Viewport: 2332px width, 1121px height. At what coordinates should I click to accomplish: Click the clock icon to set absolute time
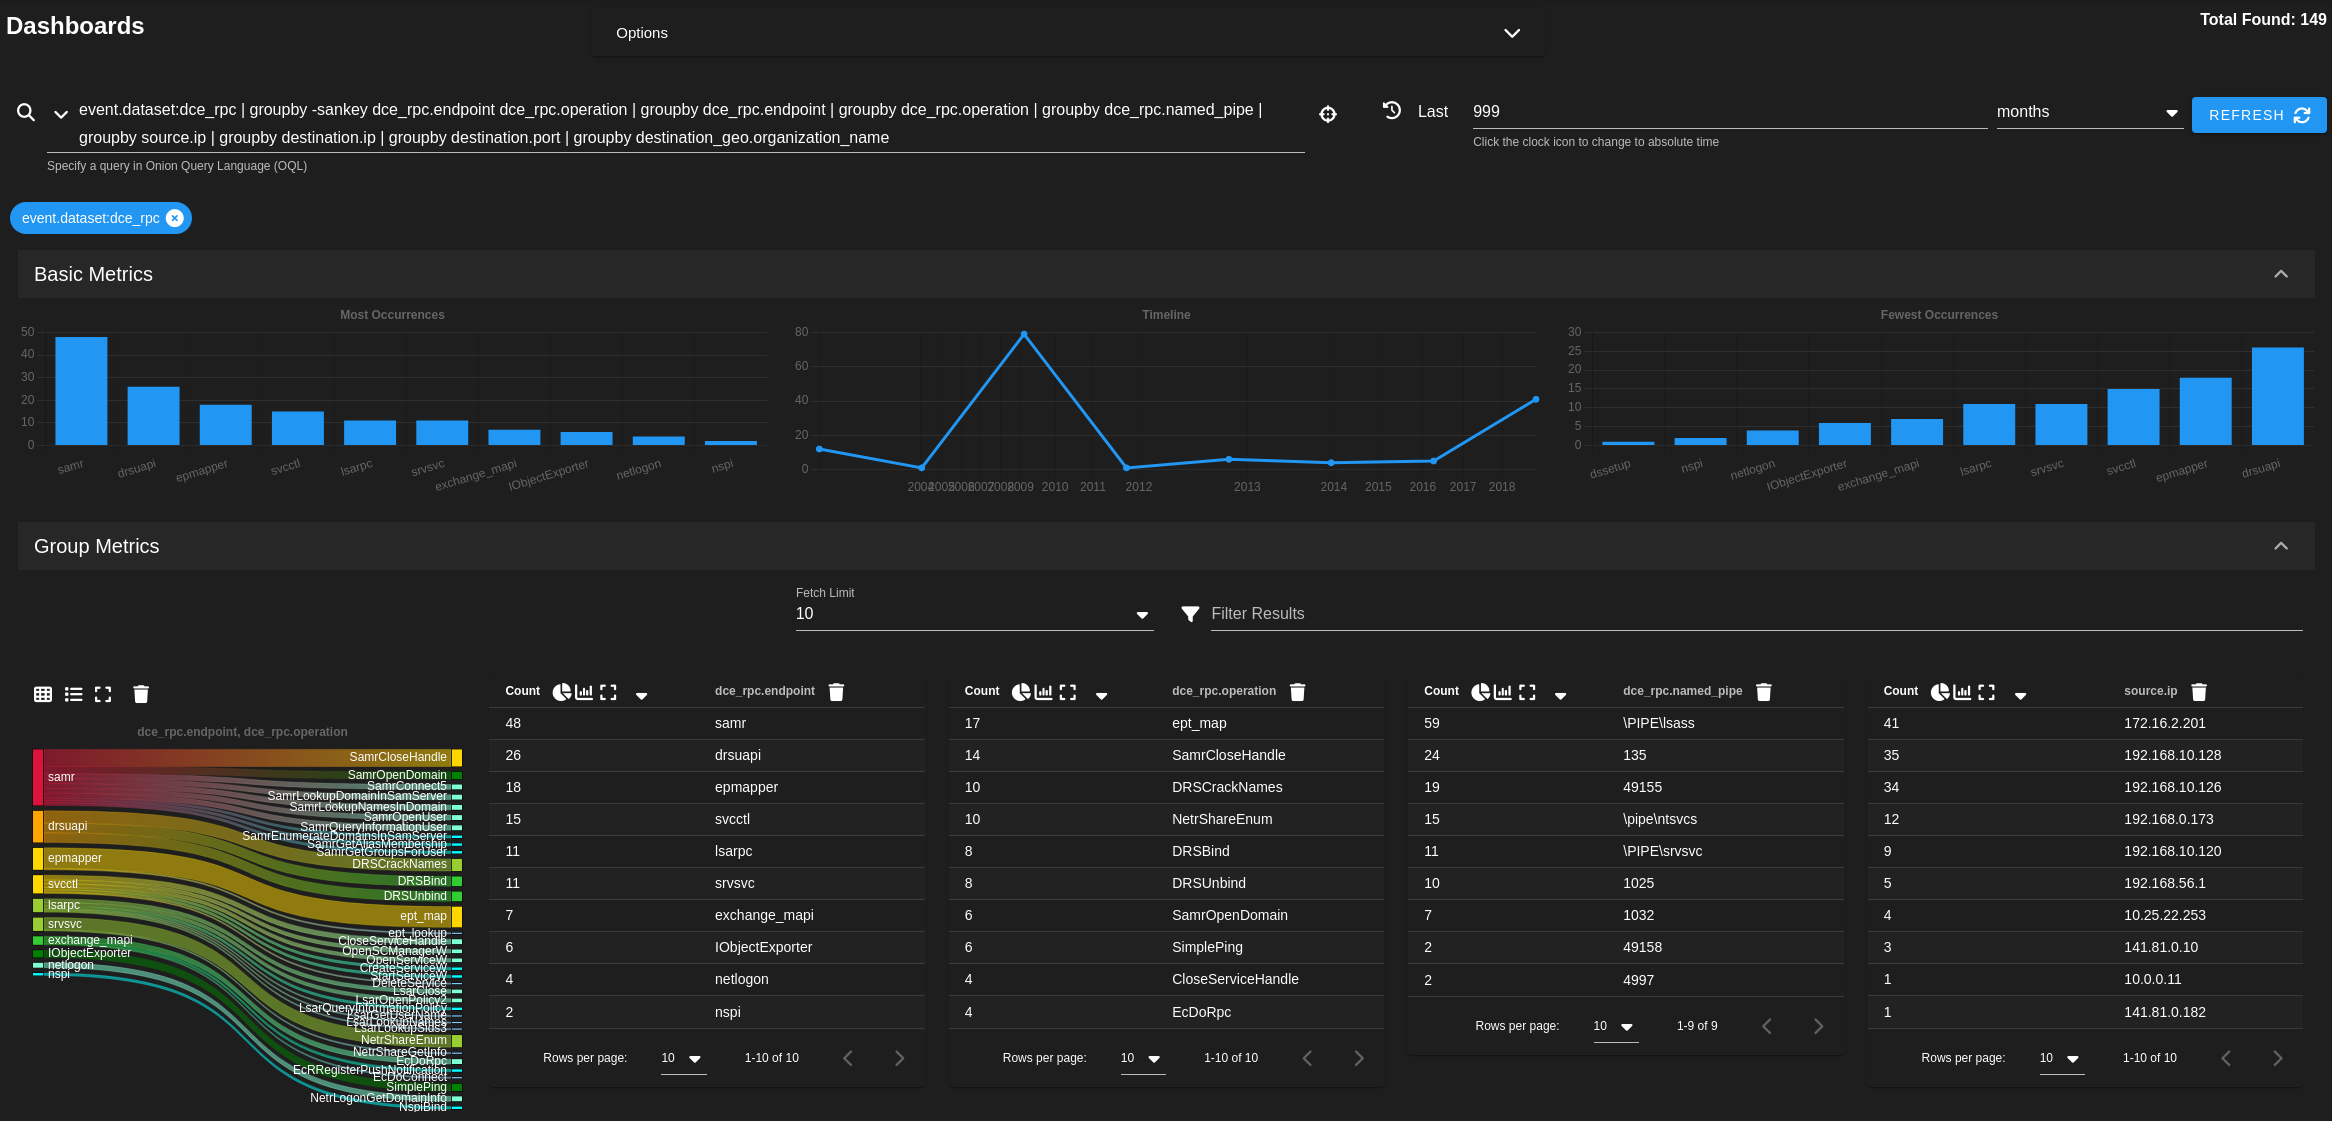tap(1392, 111)
